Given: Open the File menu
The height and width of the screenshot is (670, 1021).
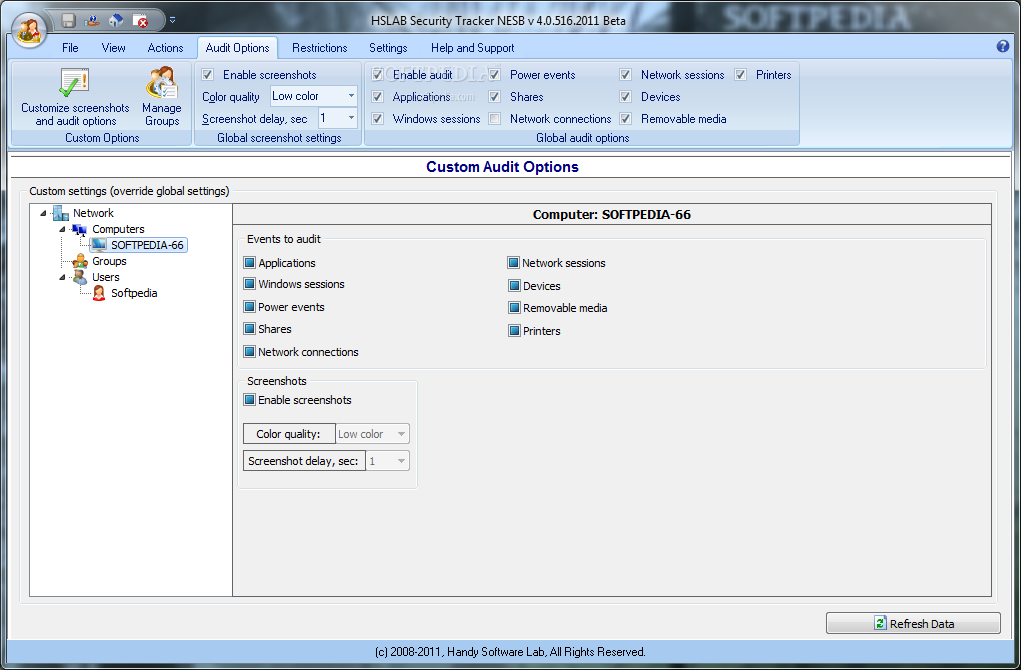Looking at the screenshot, I should tap(70, 48).
